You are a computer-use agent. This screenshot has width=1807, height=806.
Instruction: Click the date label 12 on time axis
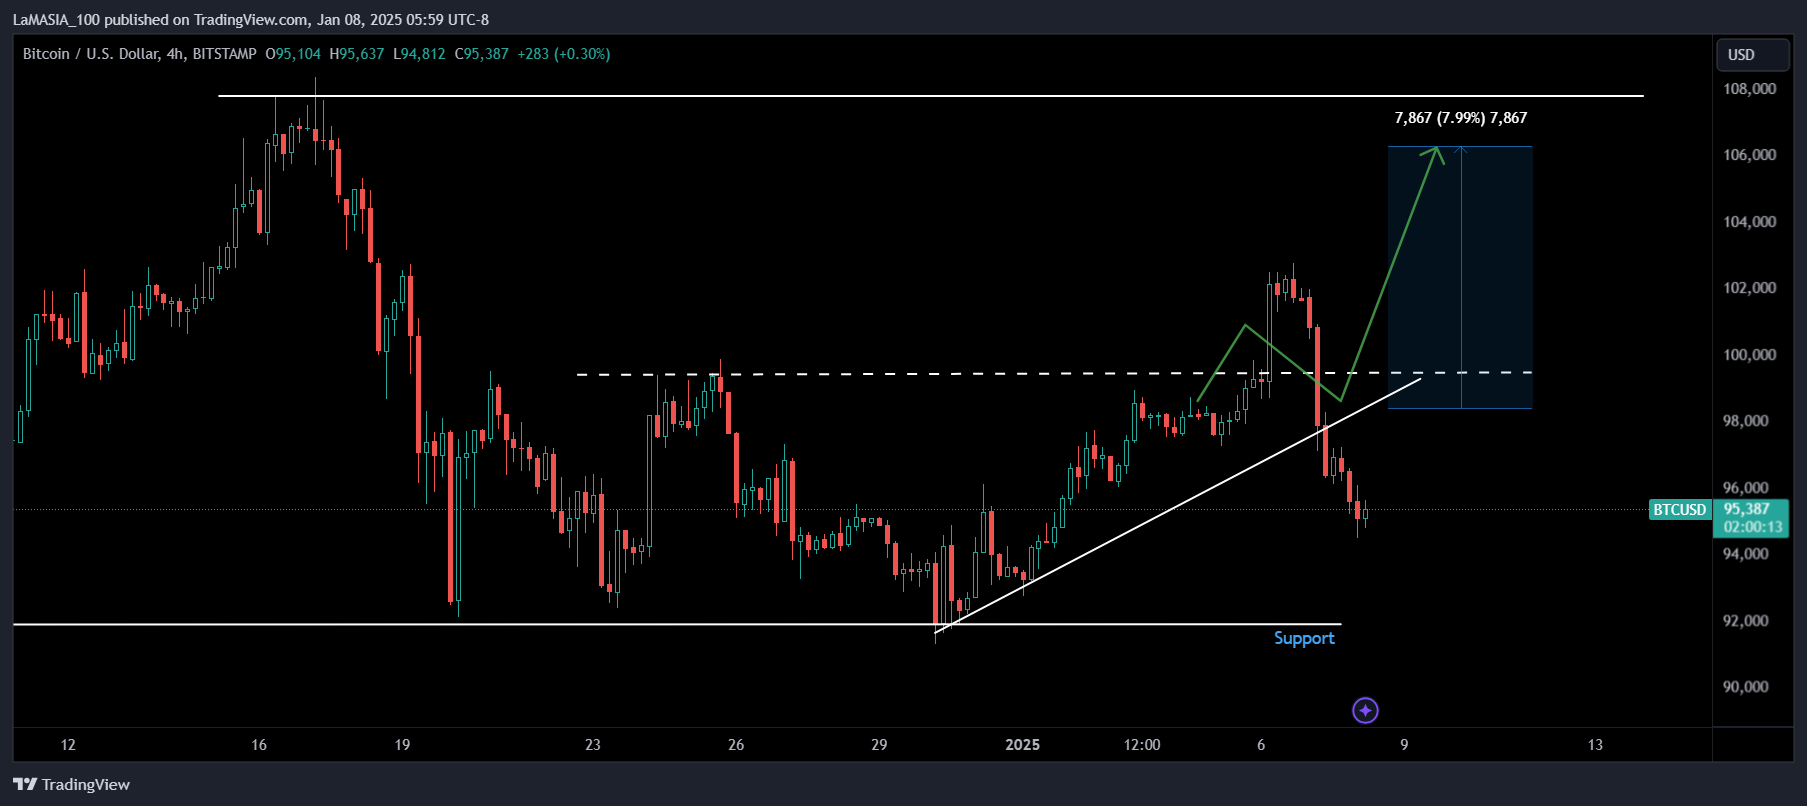(x=68, y=745)
